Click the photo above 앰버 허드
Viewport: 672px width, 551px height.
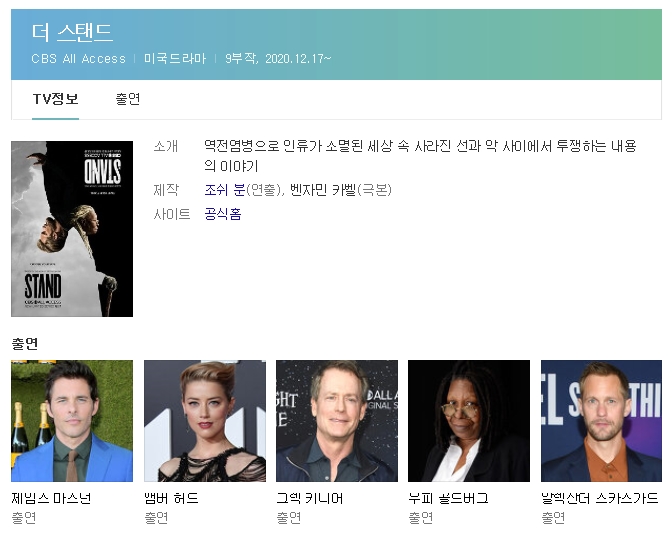point(204,421)
